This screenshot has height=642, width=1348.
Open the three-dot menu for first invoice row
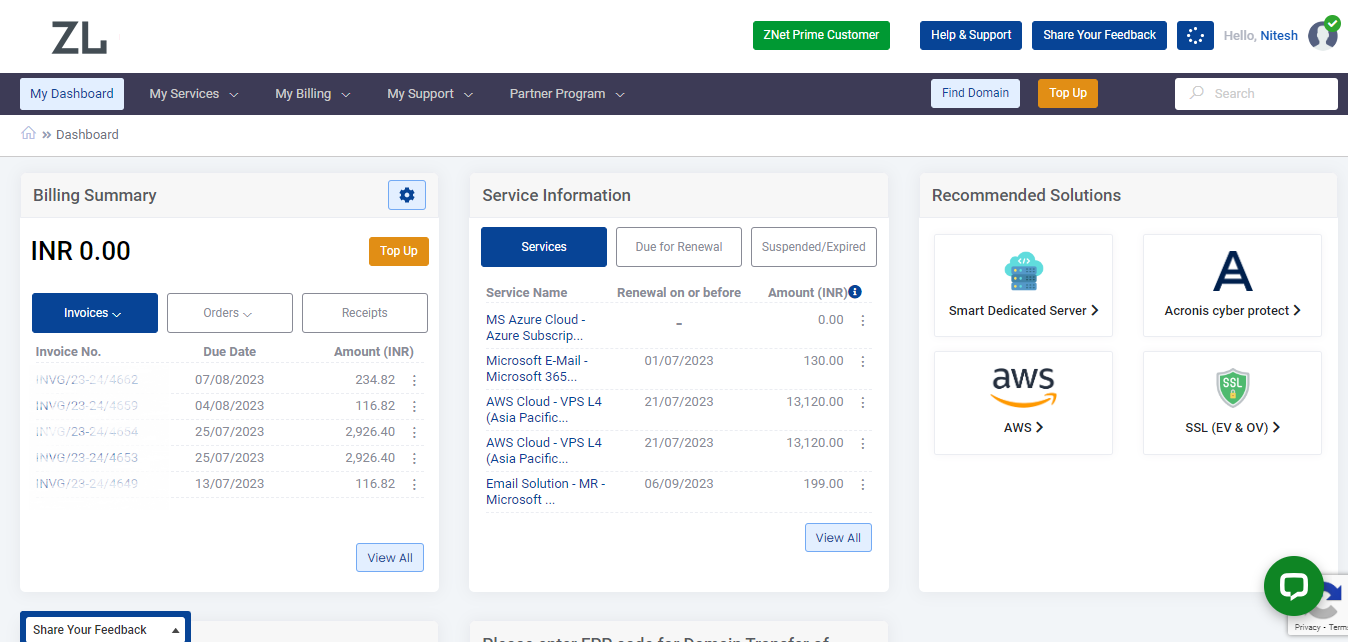tap(414, 380)
